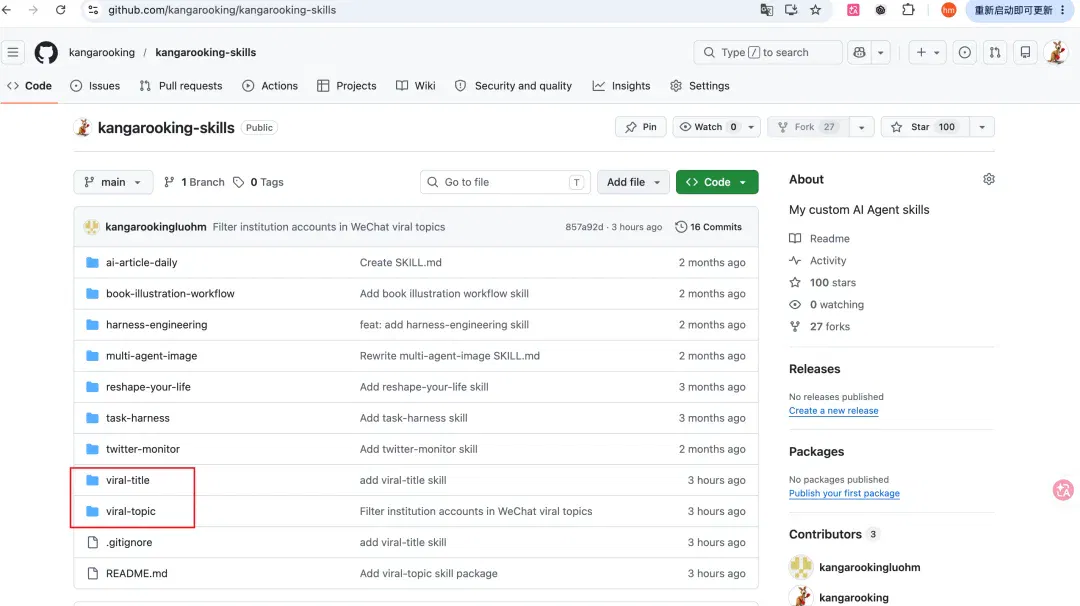This screenshot has height=606, width=1080.
Task: Star the repository
Action: [x=925, y=127]
